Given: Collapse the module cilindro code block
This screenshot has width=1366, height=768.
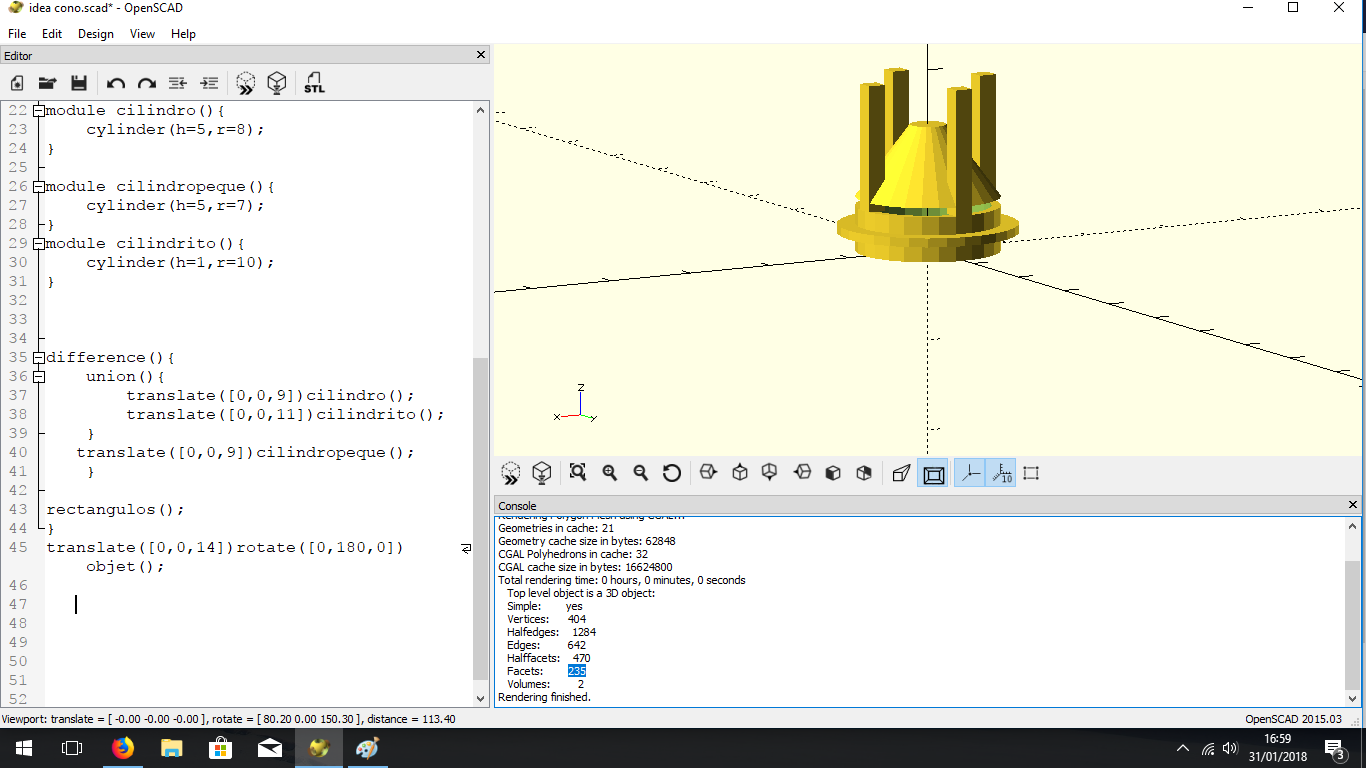Looking at the screenshot, I should click(x=38, y=111).
